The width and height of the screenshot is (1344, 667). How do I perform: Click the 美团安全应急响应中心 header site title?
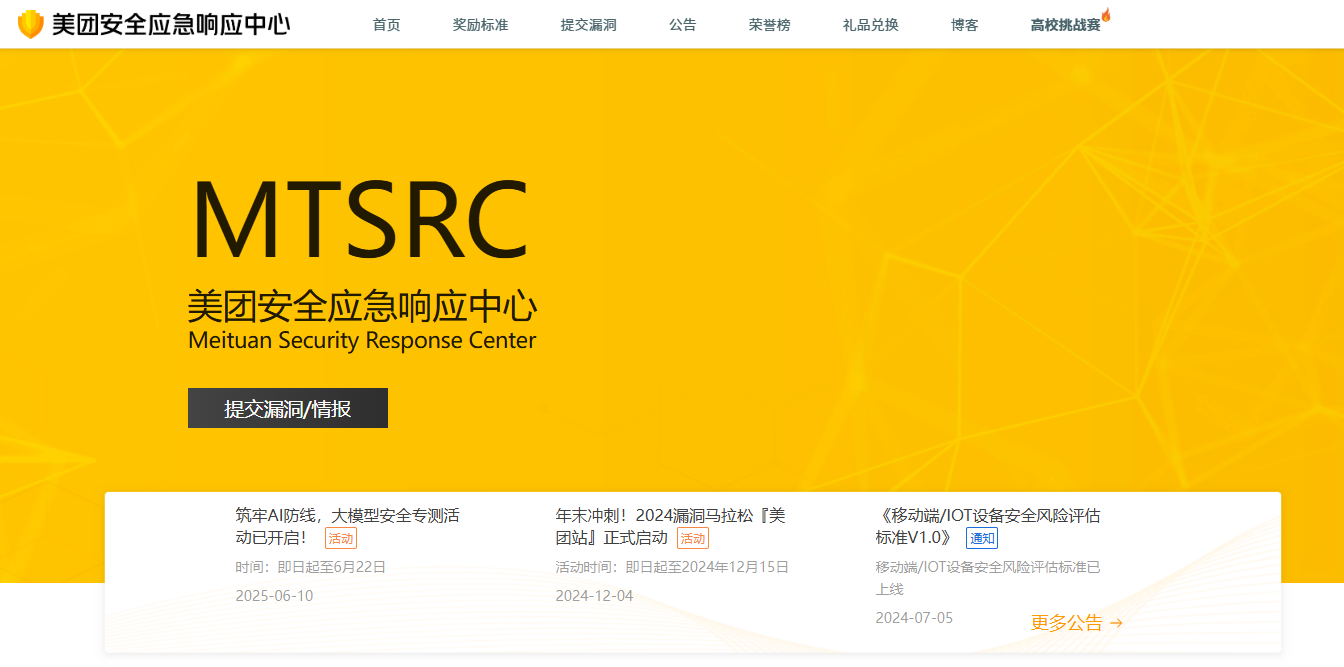[171, 24]
